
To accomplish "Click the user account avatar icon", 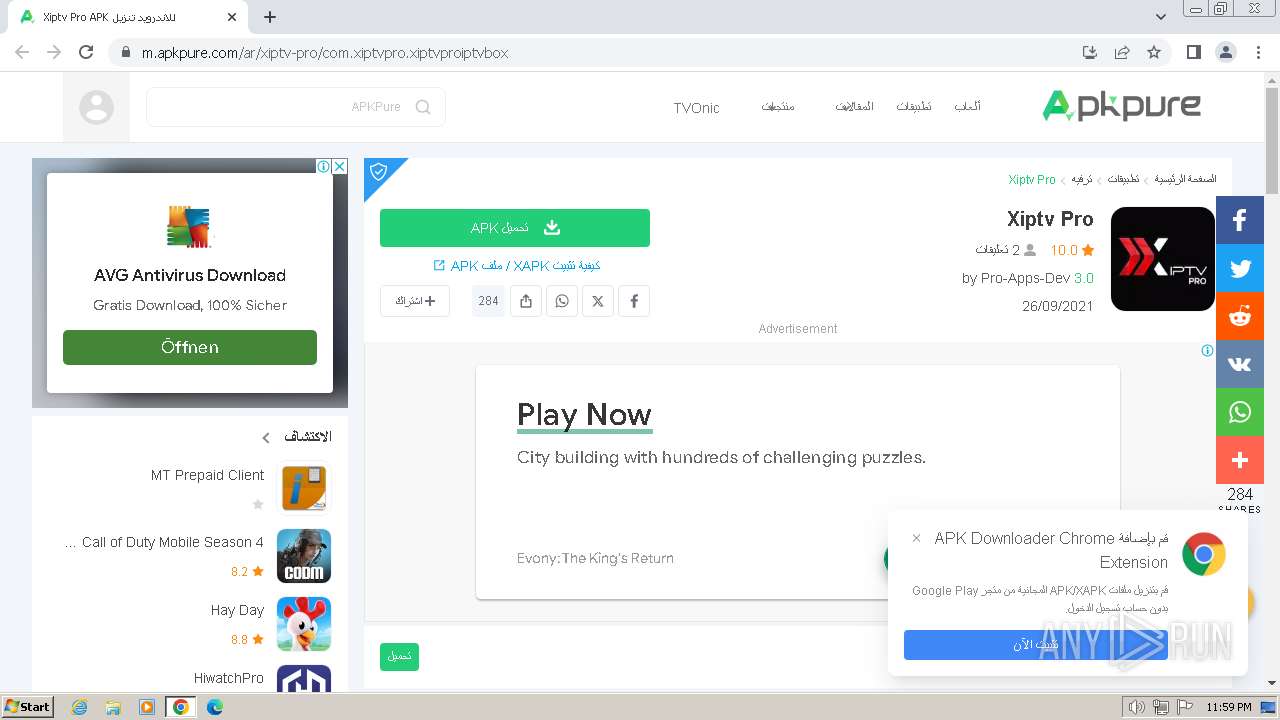I will tap(96, 107).
